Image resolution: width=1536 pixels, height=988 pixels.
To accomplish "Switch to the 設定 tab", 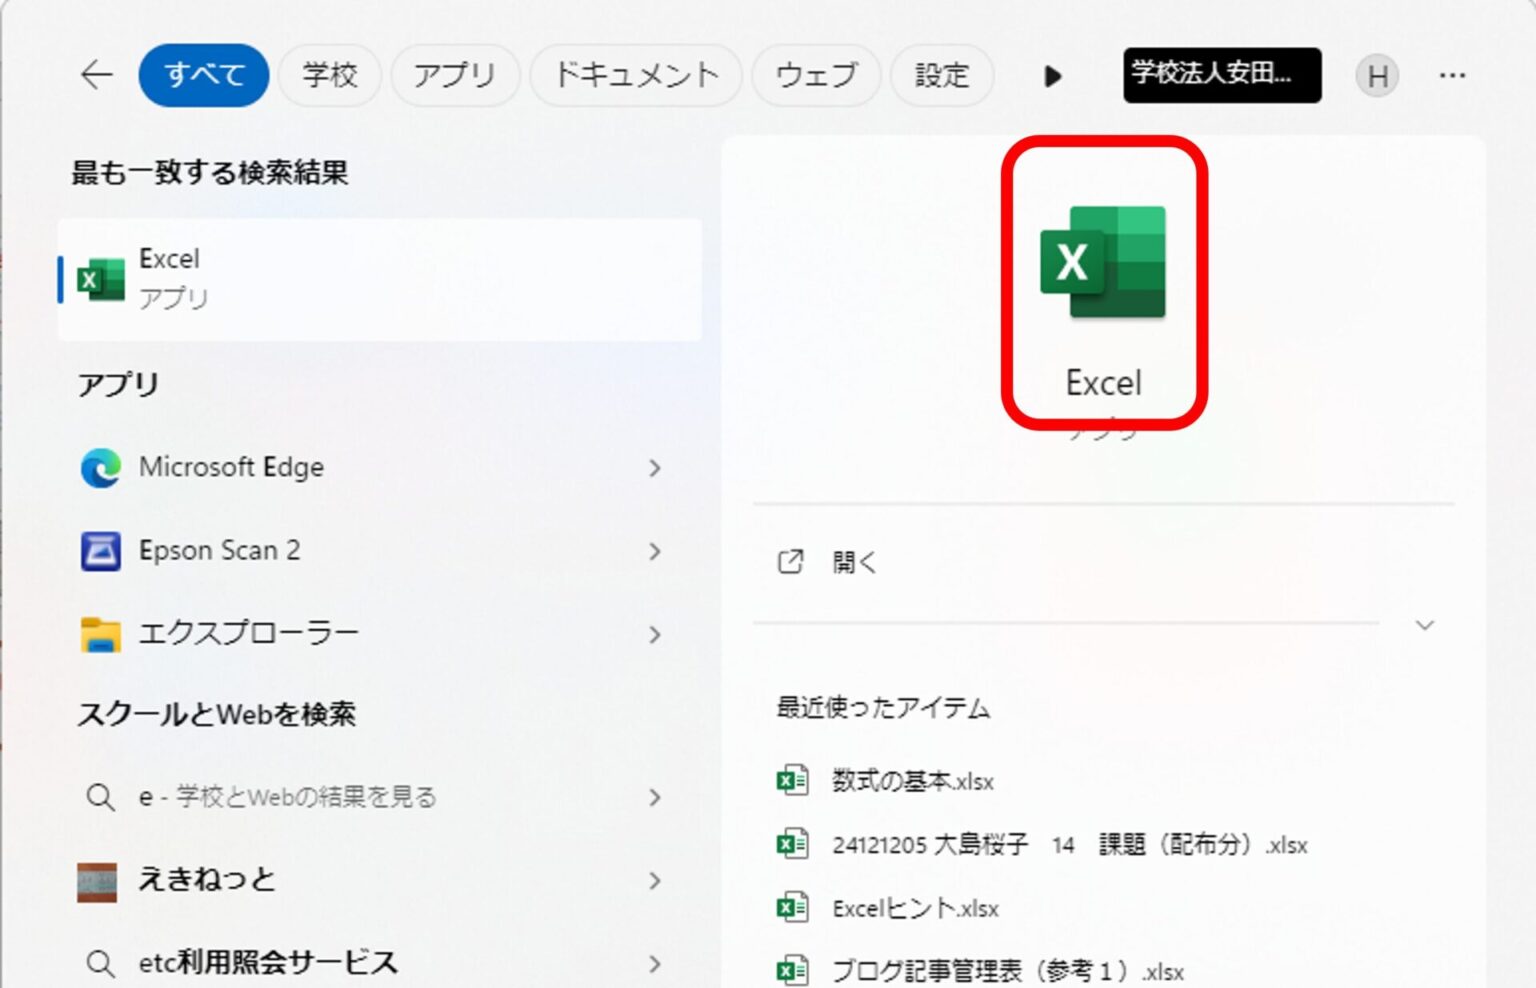I will 941,75.
